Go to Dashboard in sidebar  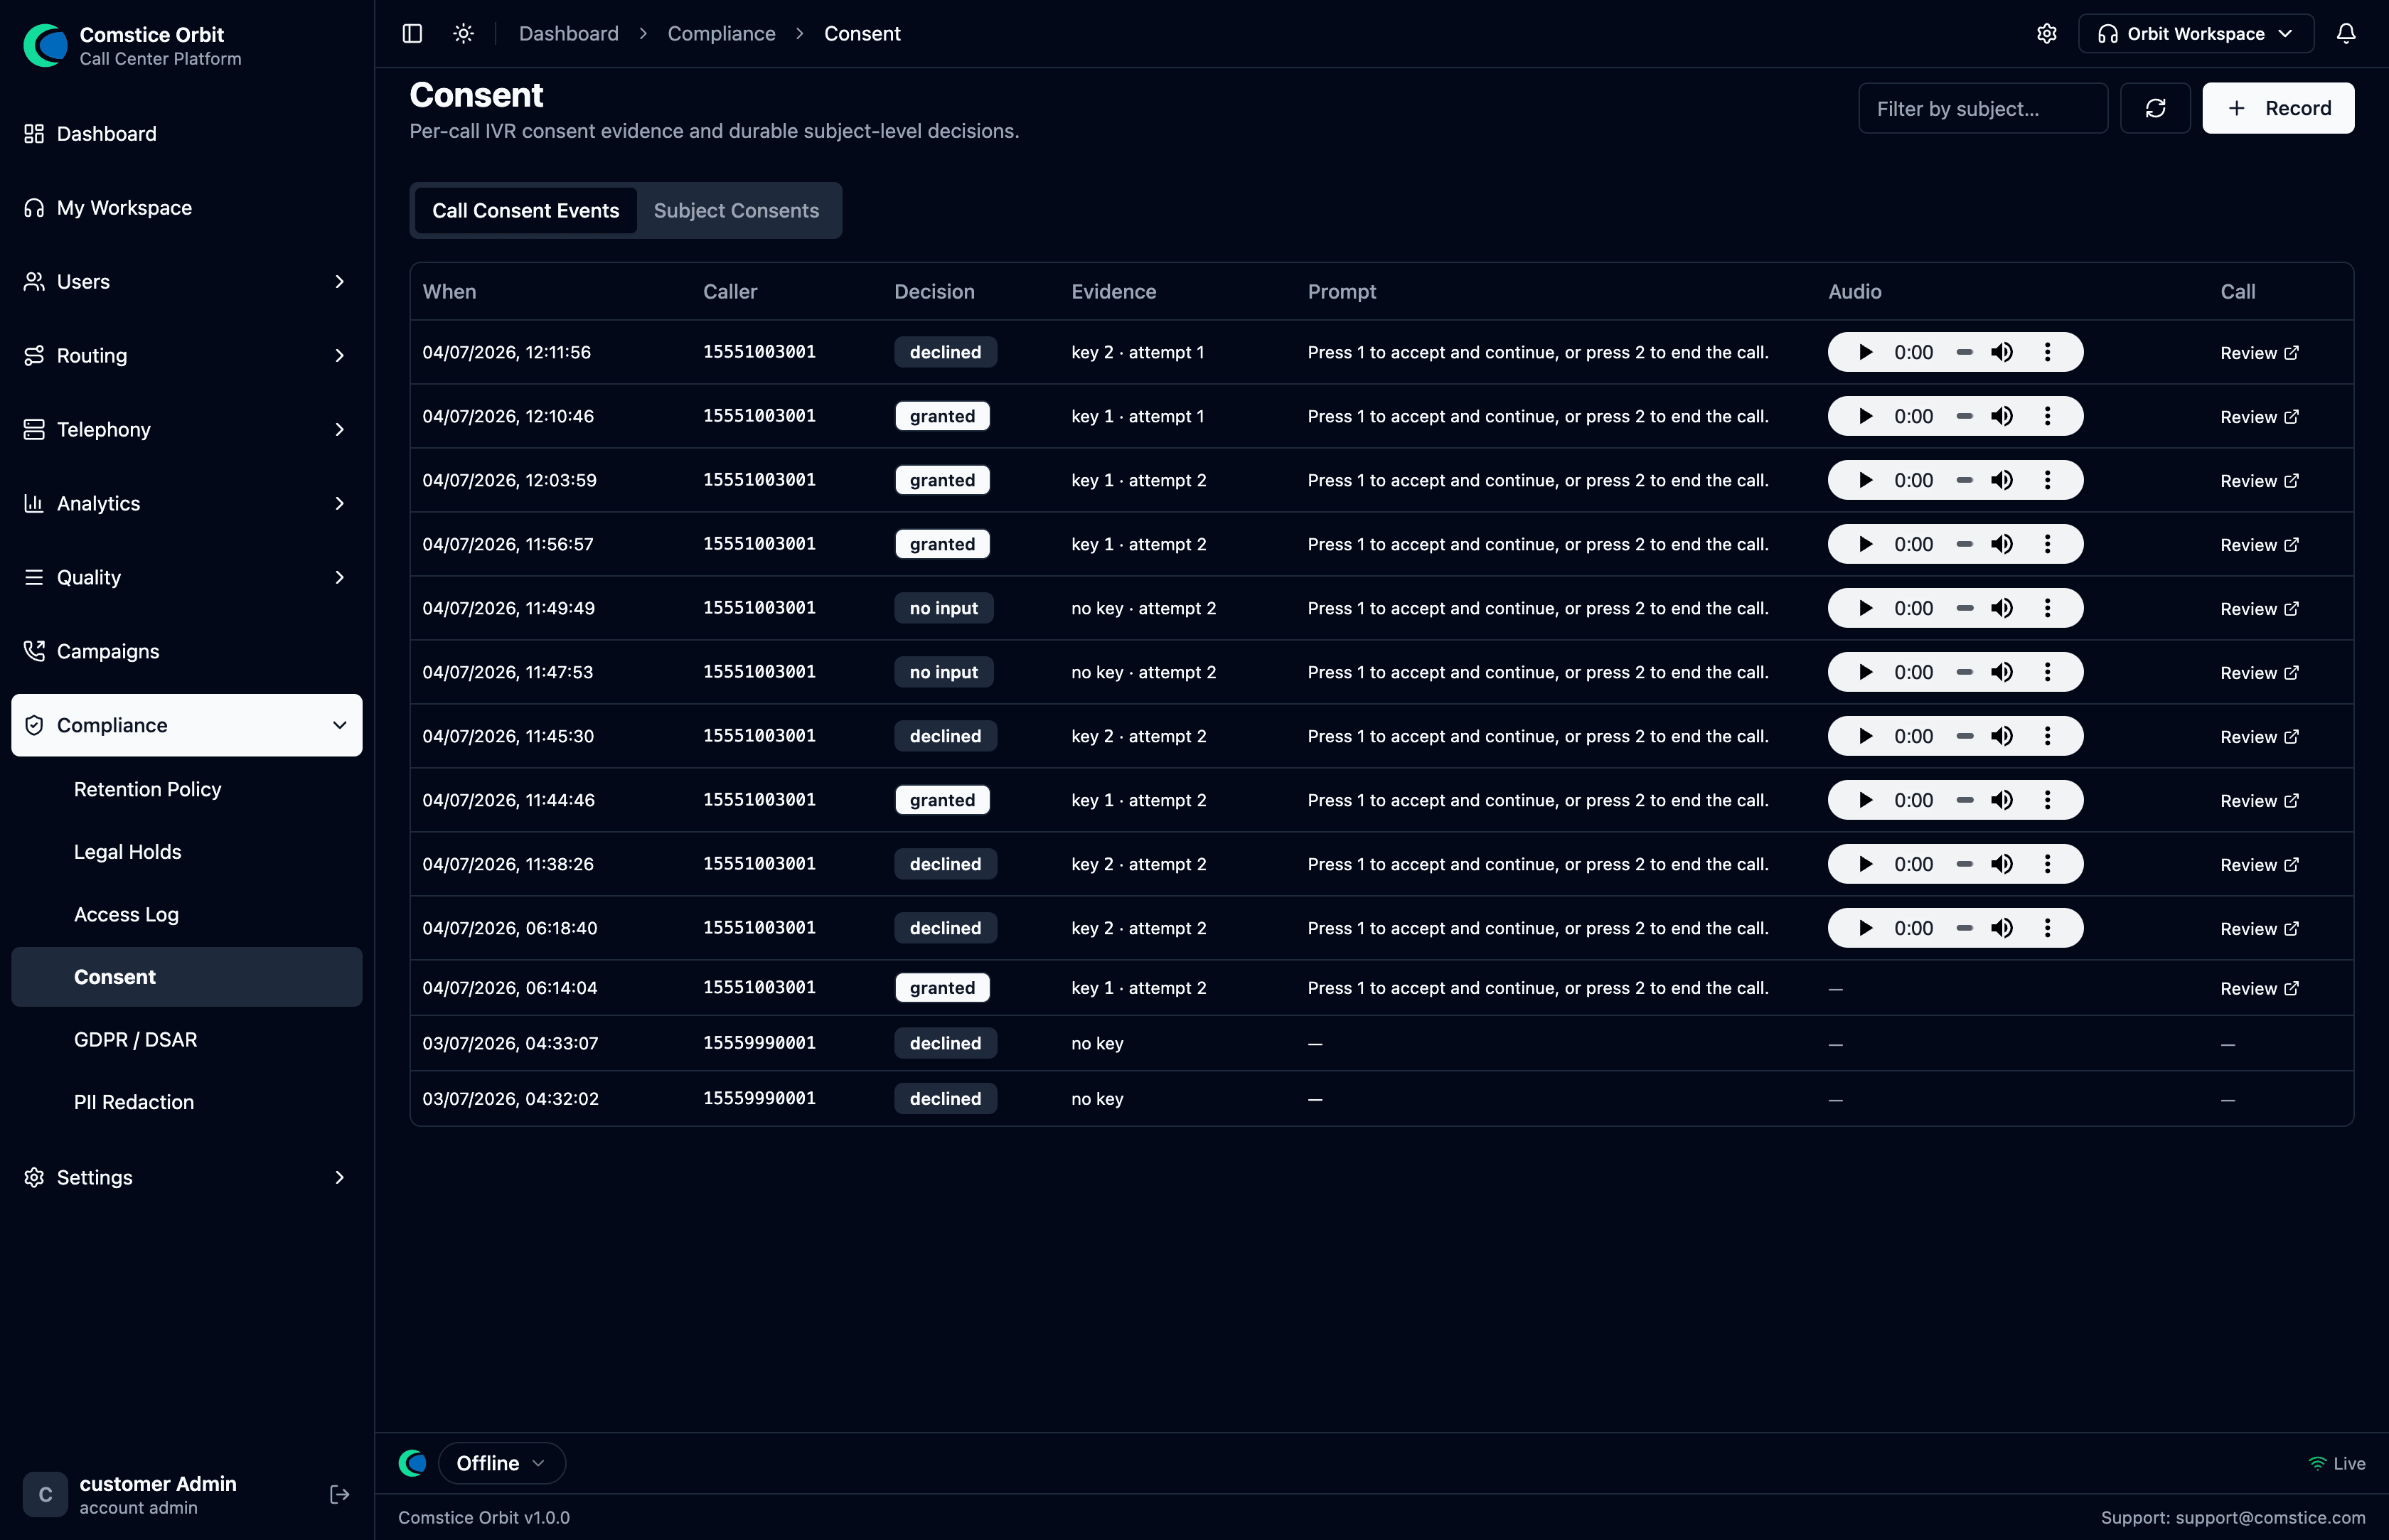tap(187, 134)
